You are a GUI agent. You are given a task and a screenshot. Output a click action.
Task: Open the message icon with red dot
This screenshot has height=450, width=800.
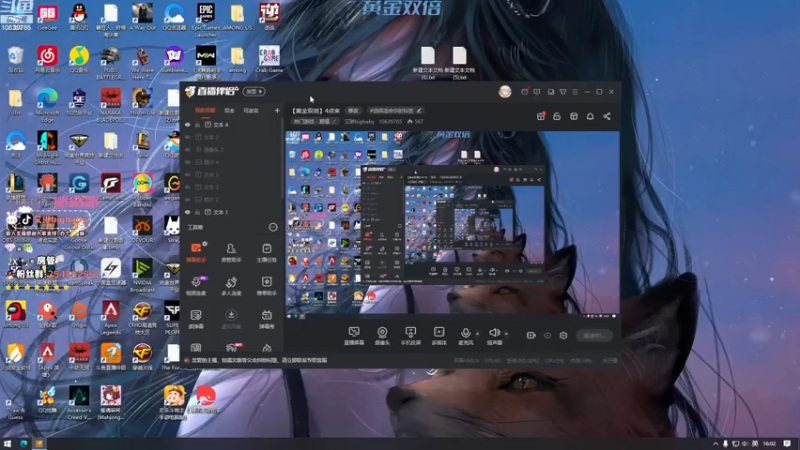(x=524, y=92)
